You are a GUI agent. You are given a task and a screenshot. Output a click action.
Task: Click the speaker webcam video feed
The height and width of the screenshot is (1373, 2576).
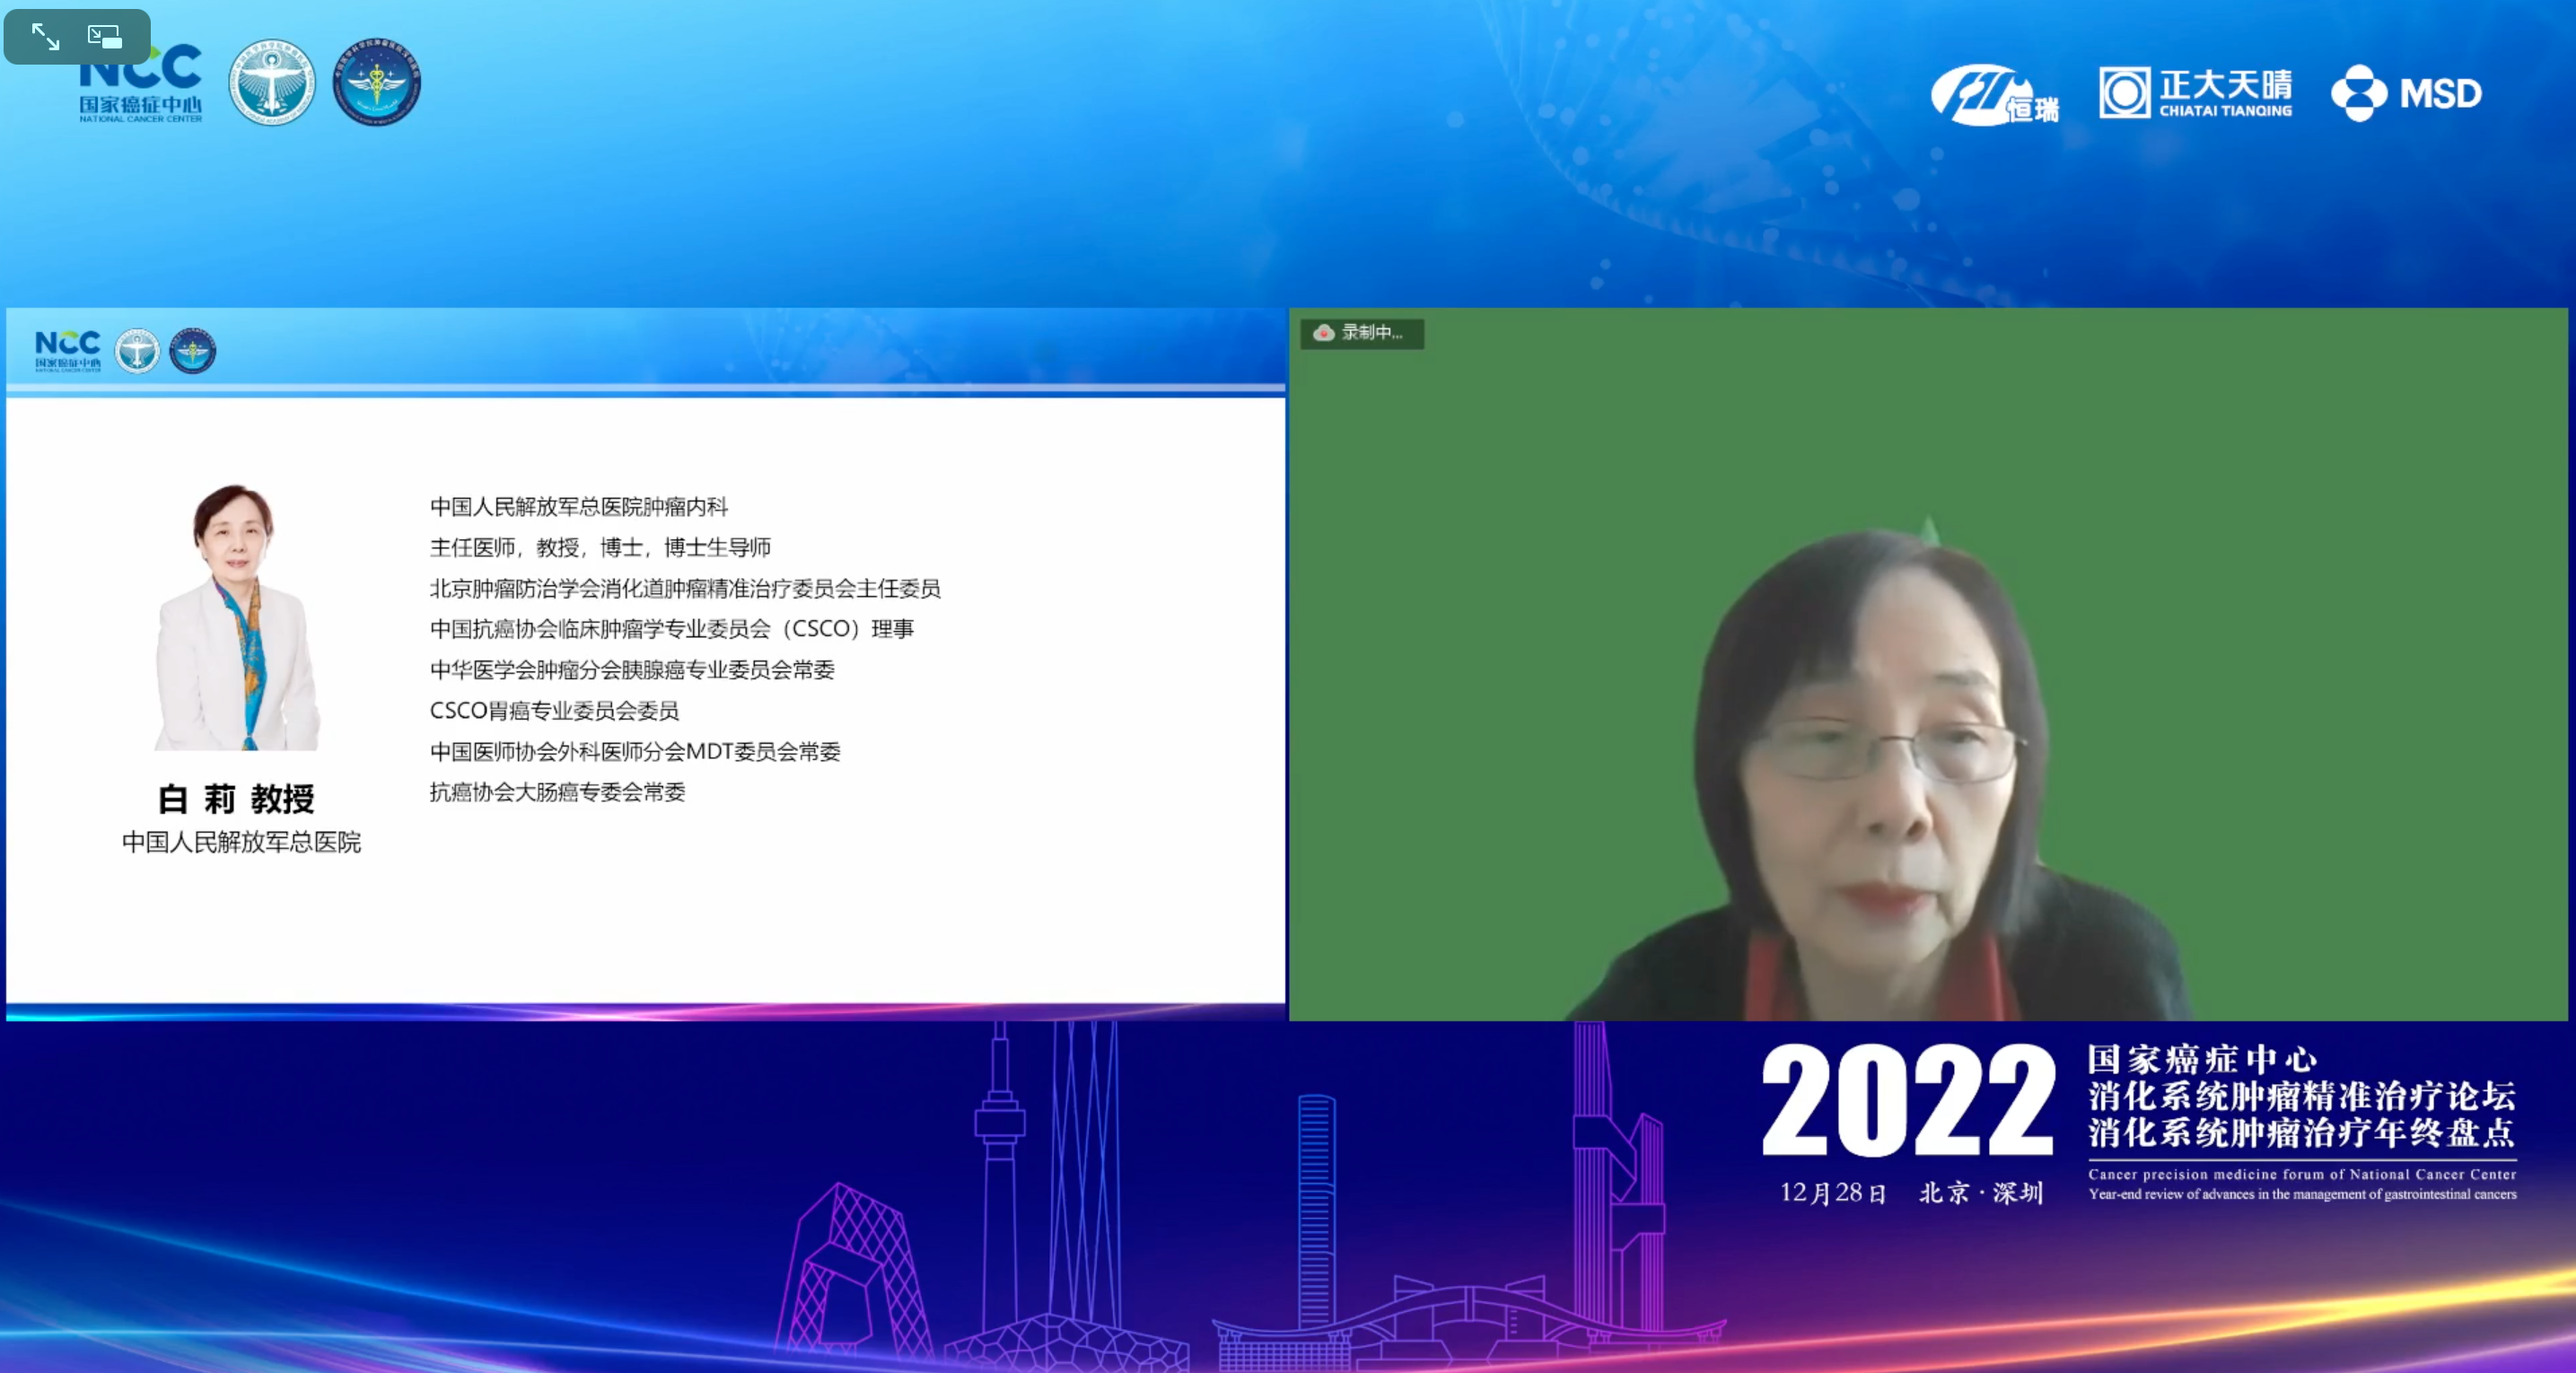point(1927,665)
